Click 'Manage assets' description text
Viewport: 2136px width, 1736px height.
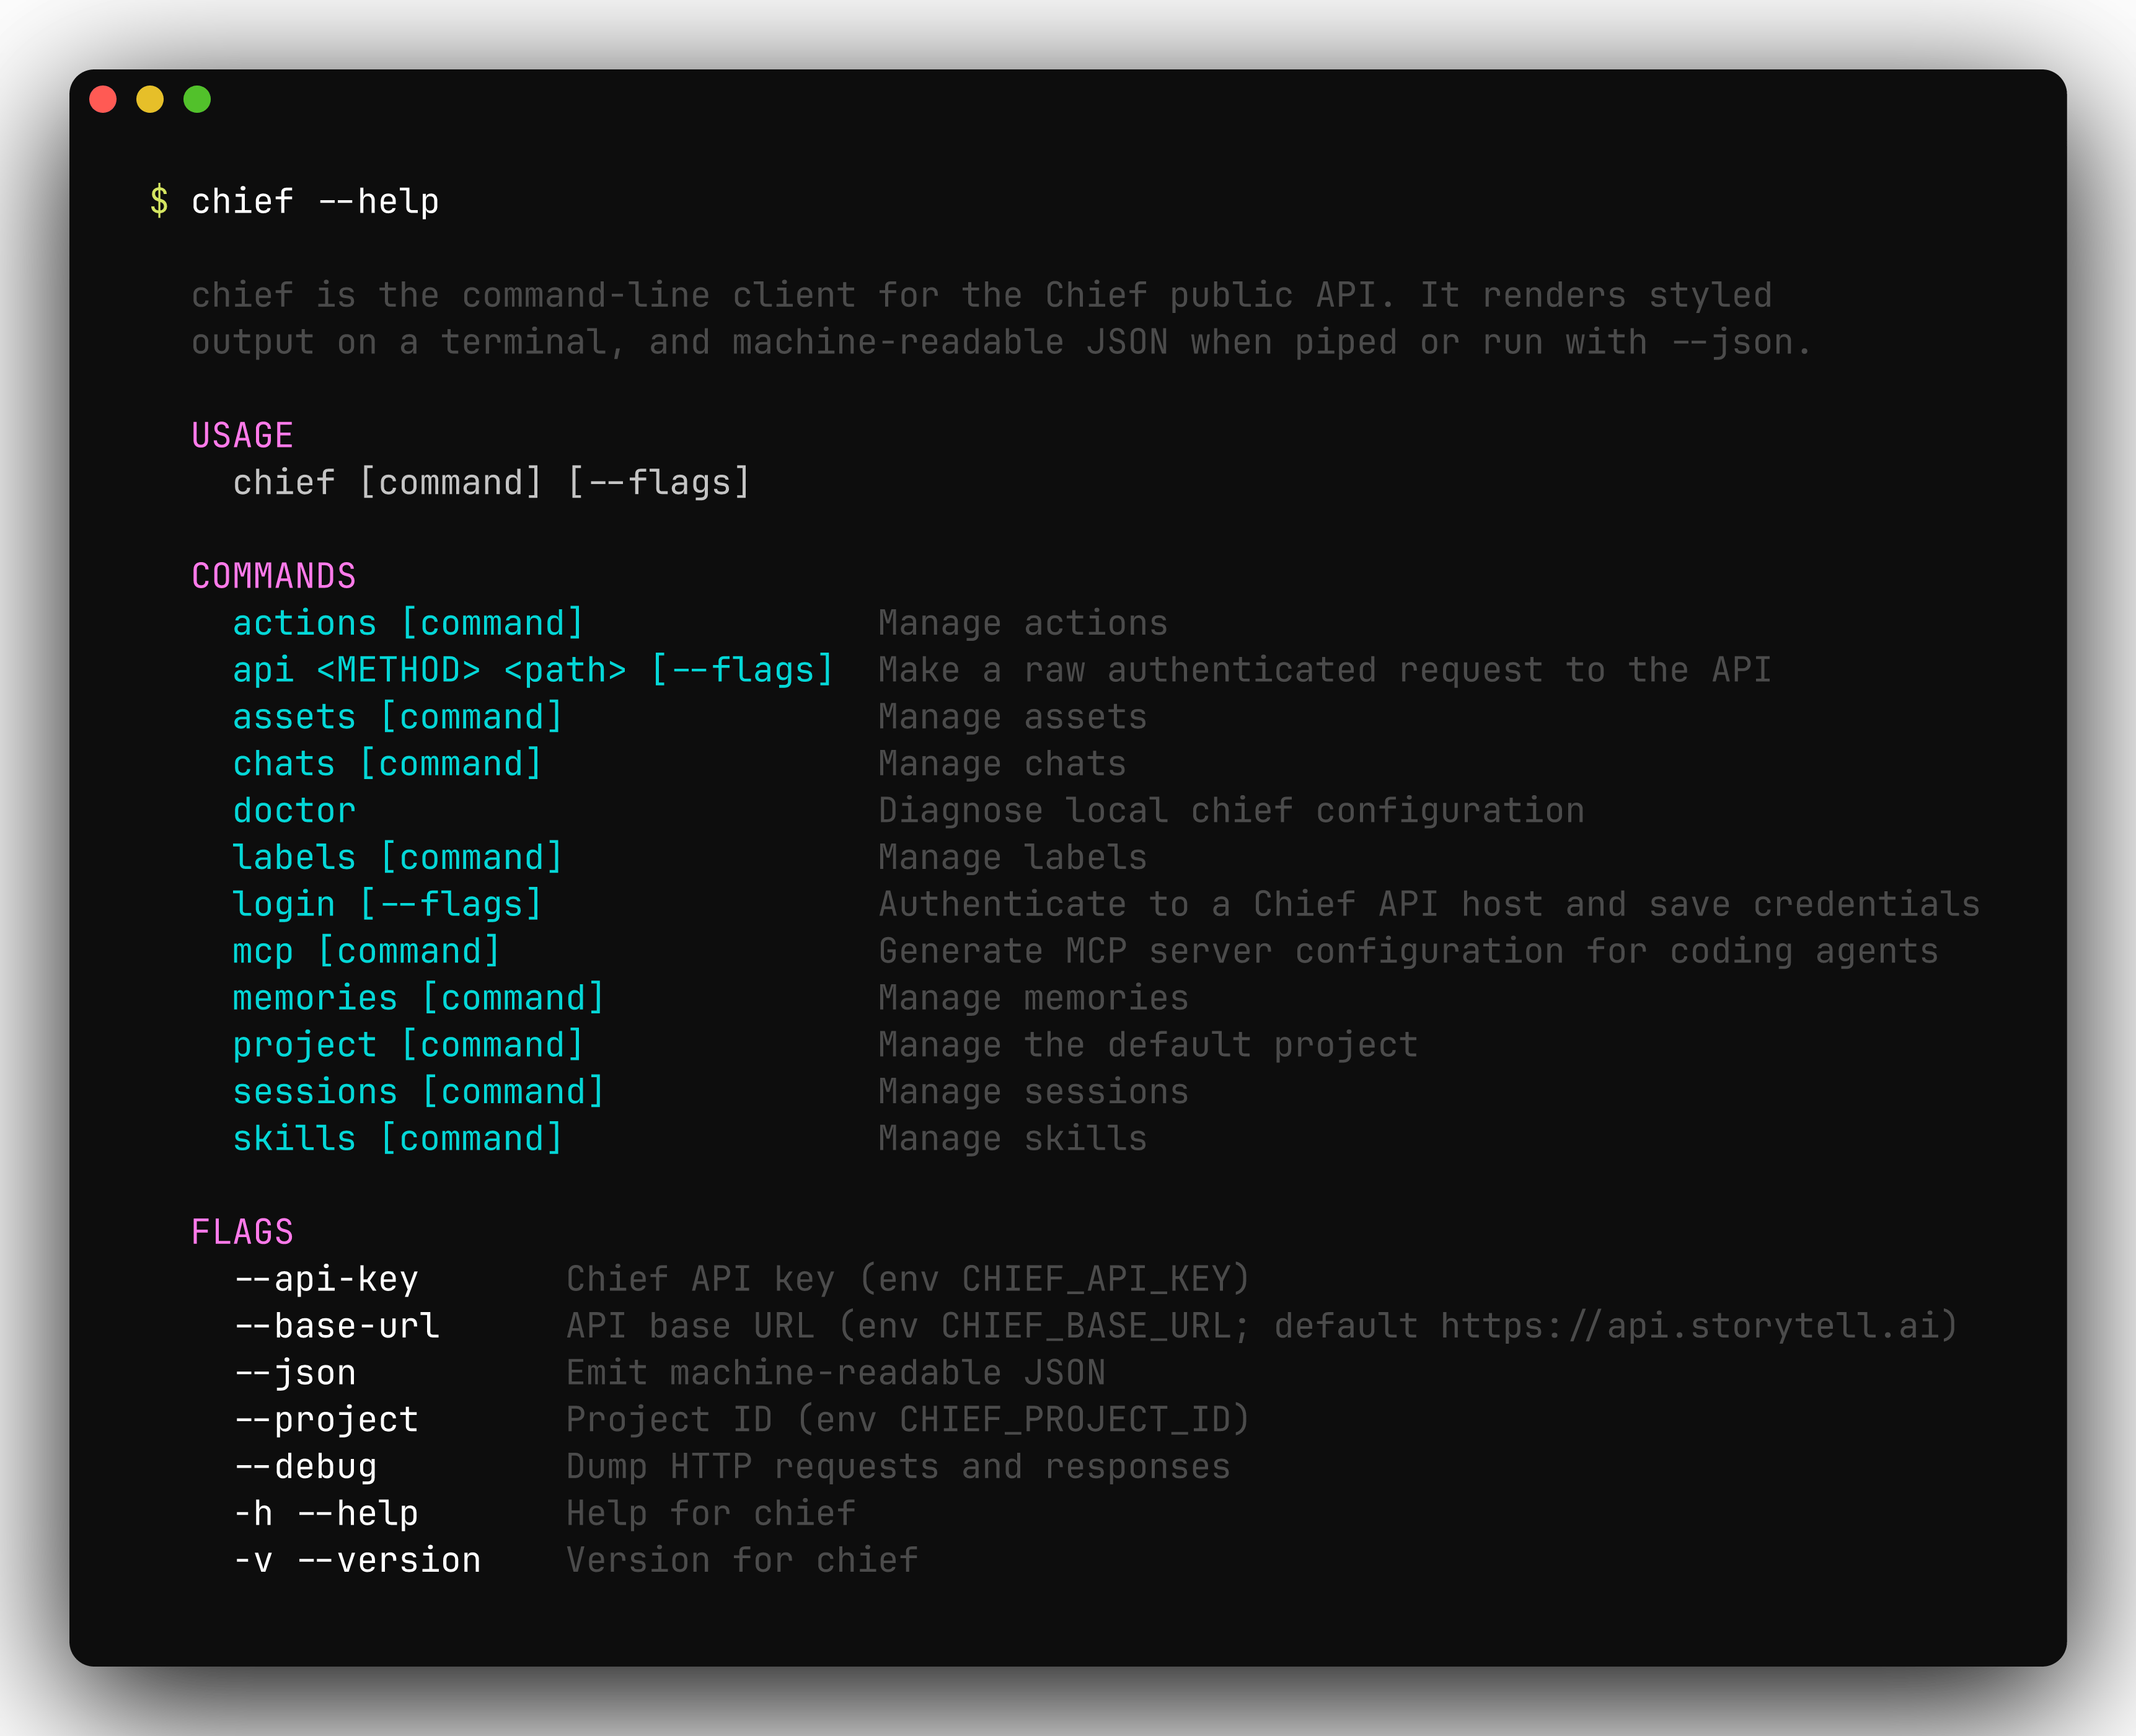1013,717
